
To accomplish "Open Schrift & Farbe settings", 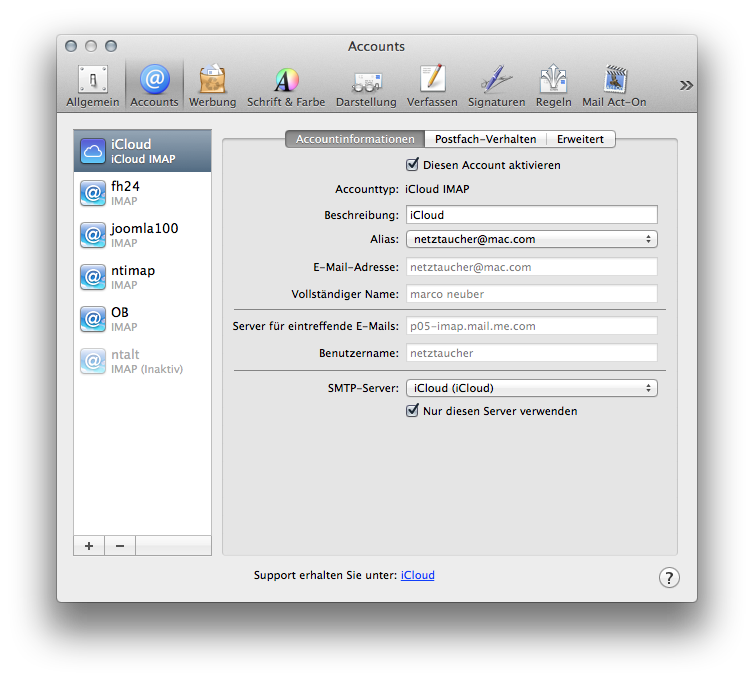I will (x=286, y=86).
